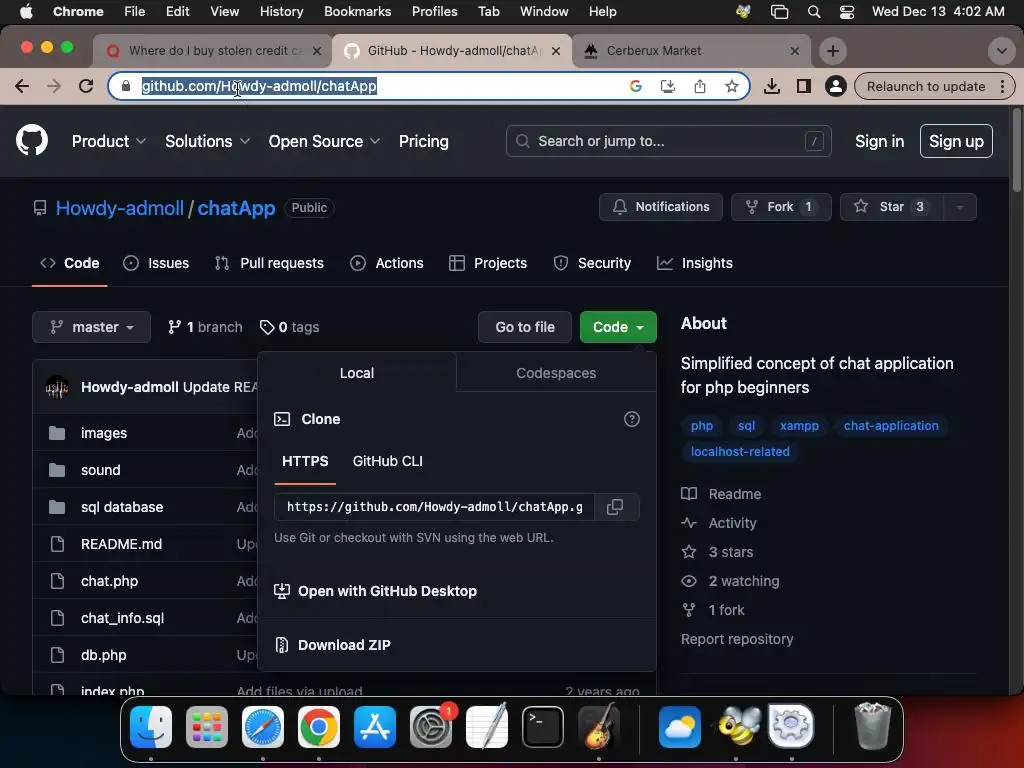Open the Projects tab

coord(488,263)
